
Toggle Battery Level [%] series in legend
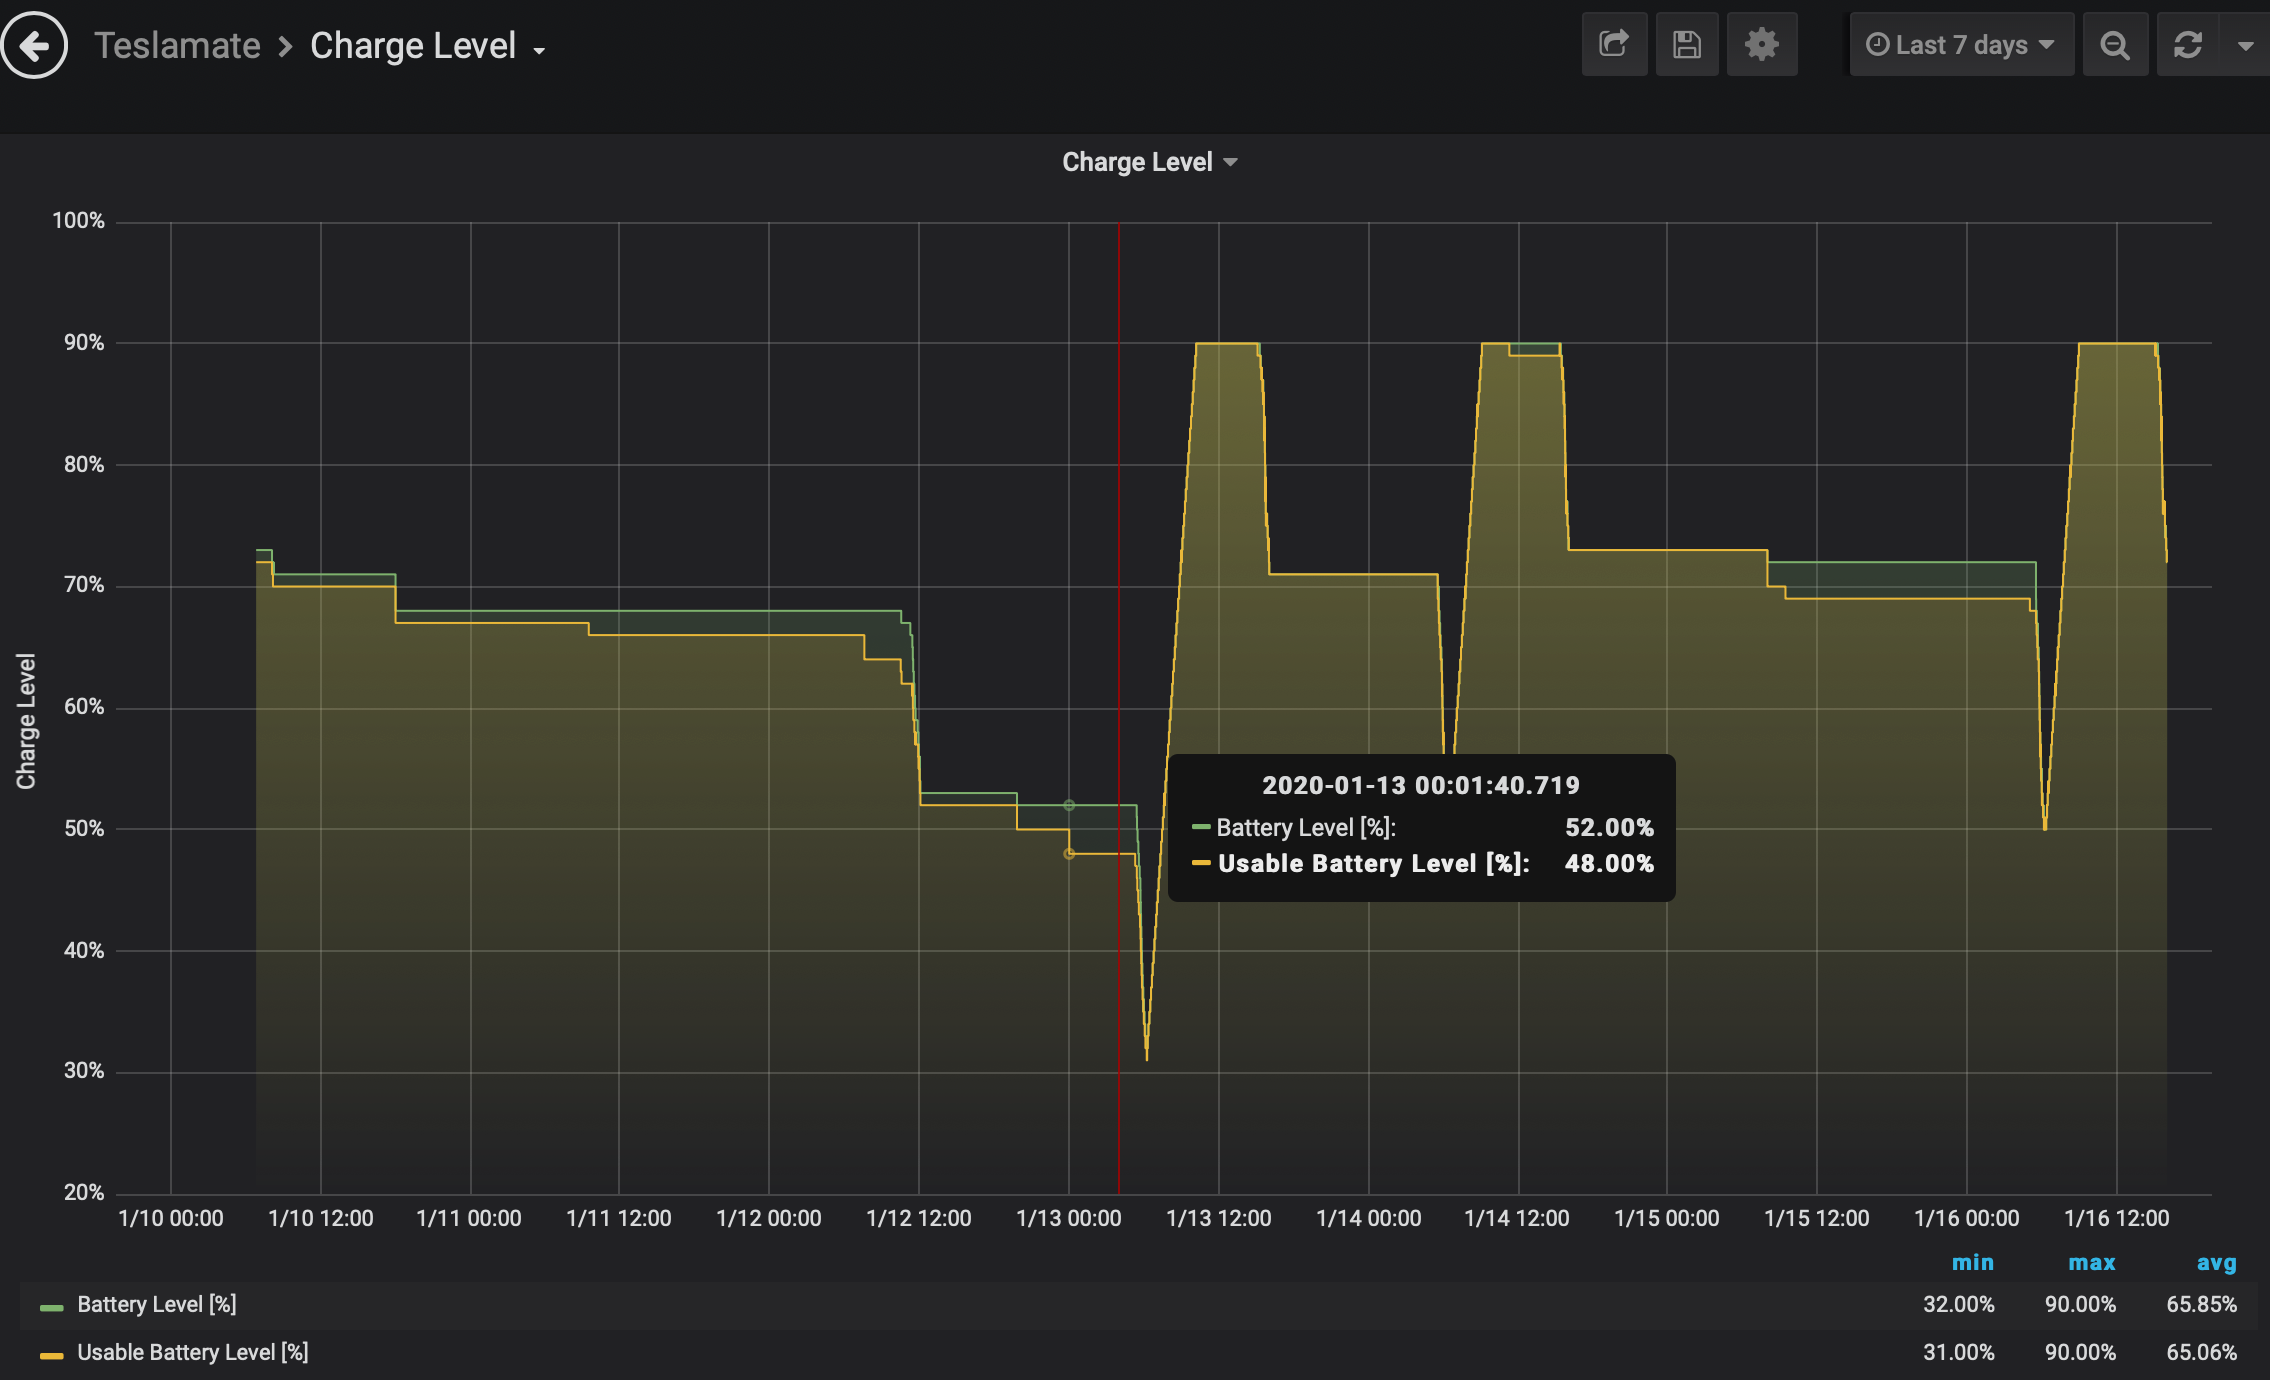(x=157, y=1304)
